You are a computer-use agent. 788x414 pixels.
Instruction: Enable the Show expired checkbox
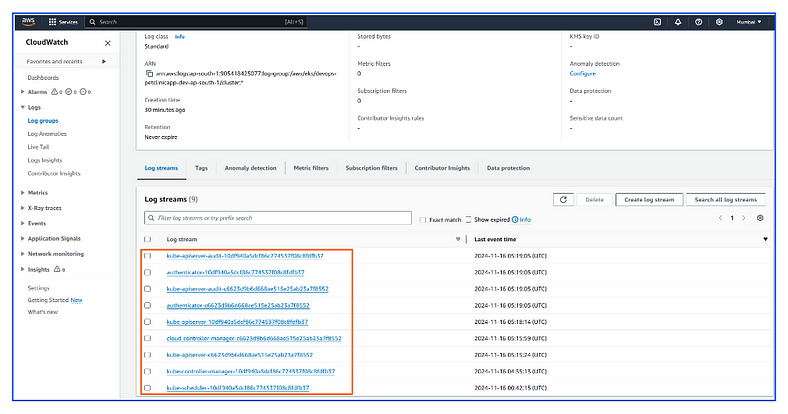pos(468,220)
